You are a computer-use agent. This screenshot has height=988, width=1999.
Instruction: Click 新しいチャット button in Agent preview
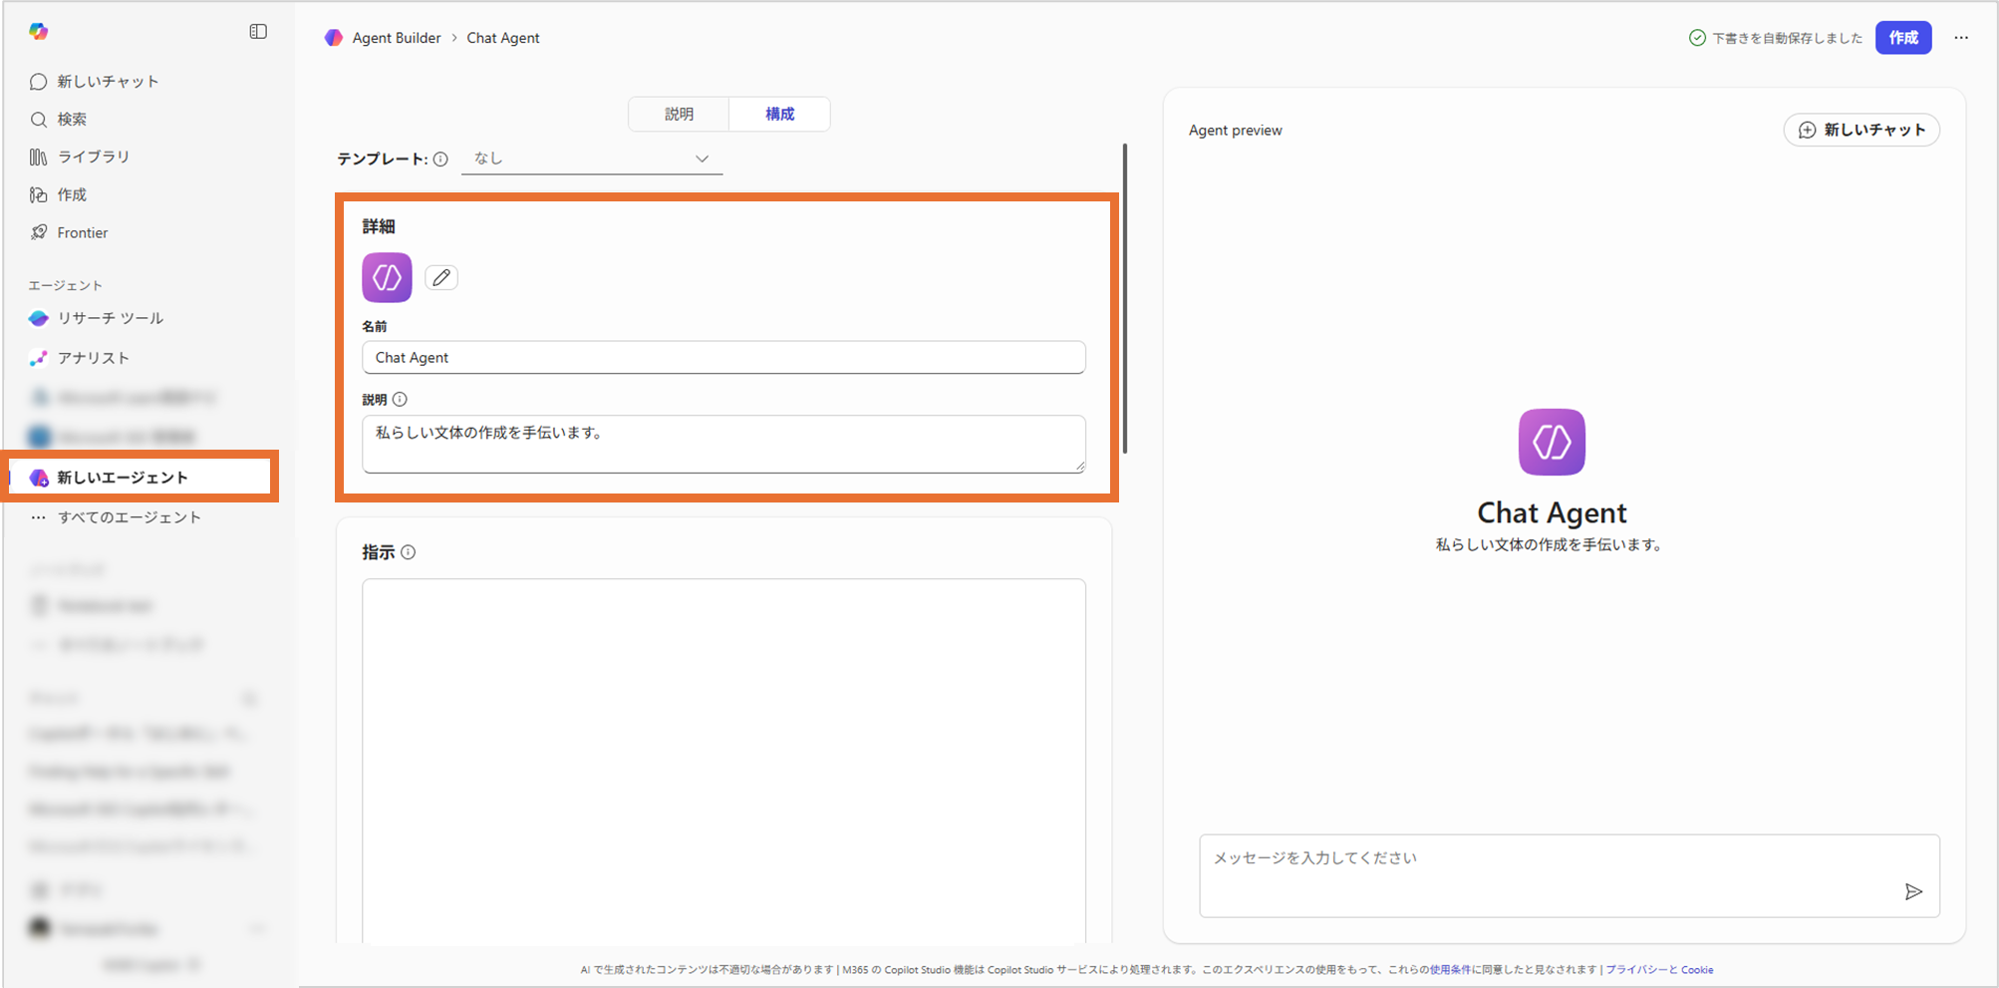tap(1861, 130)
